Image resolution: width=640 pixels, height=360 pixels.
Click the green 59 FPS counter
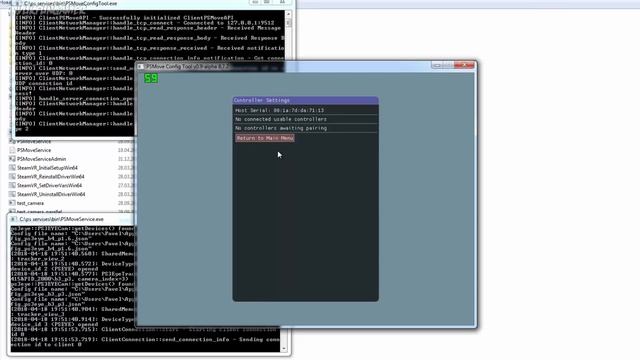point(151,78)
